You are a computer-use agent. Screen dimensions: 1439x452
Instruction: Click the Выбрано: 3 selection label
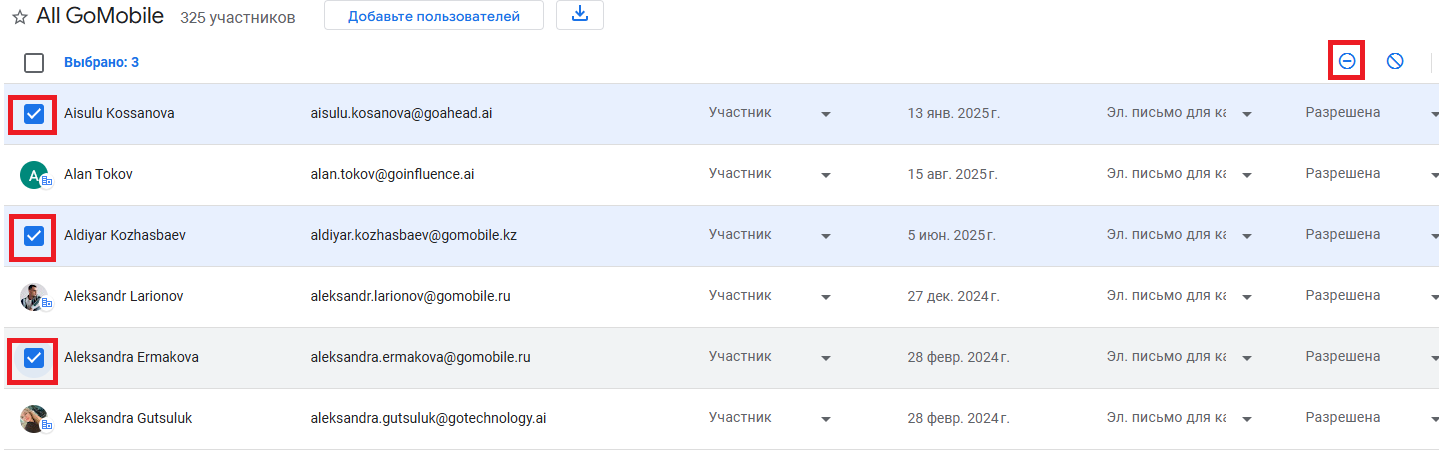pyautogui.click(x=101, y=63)
